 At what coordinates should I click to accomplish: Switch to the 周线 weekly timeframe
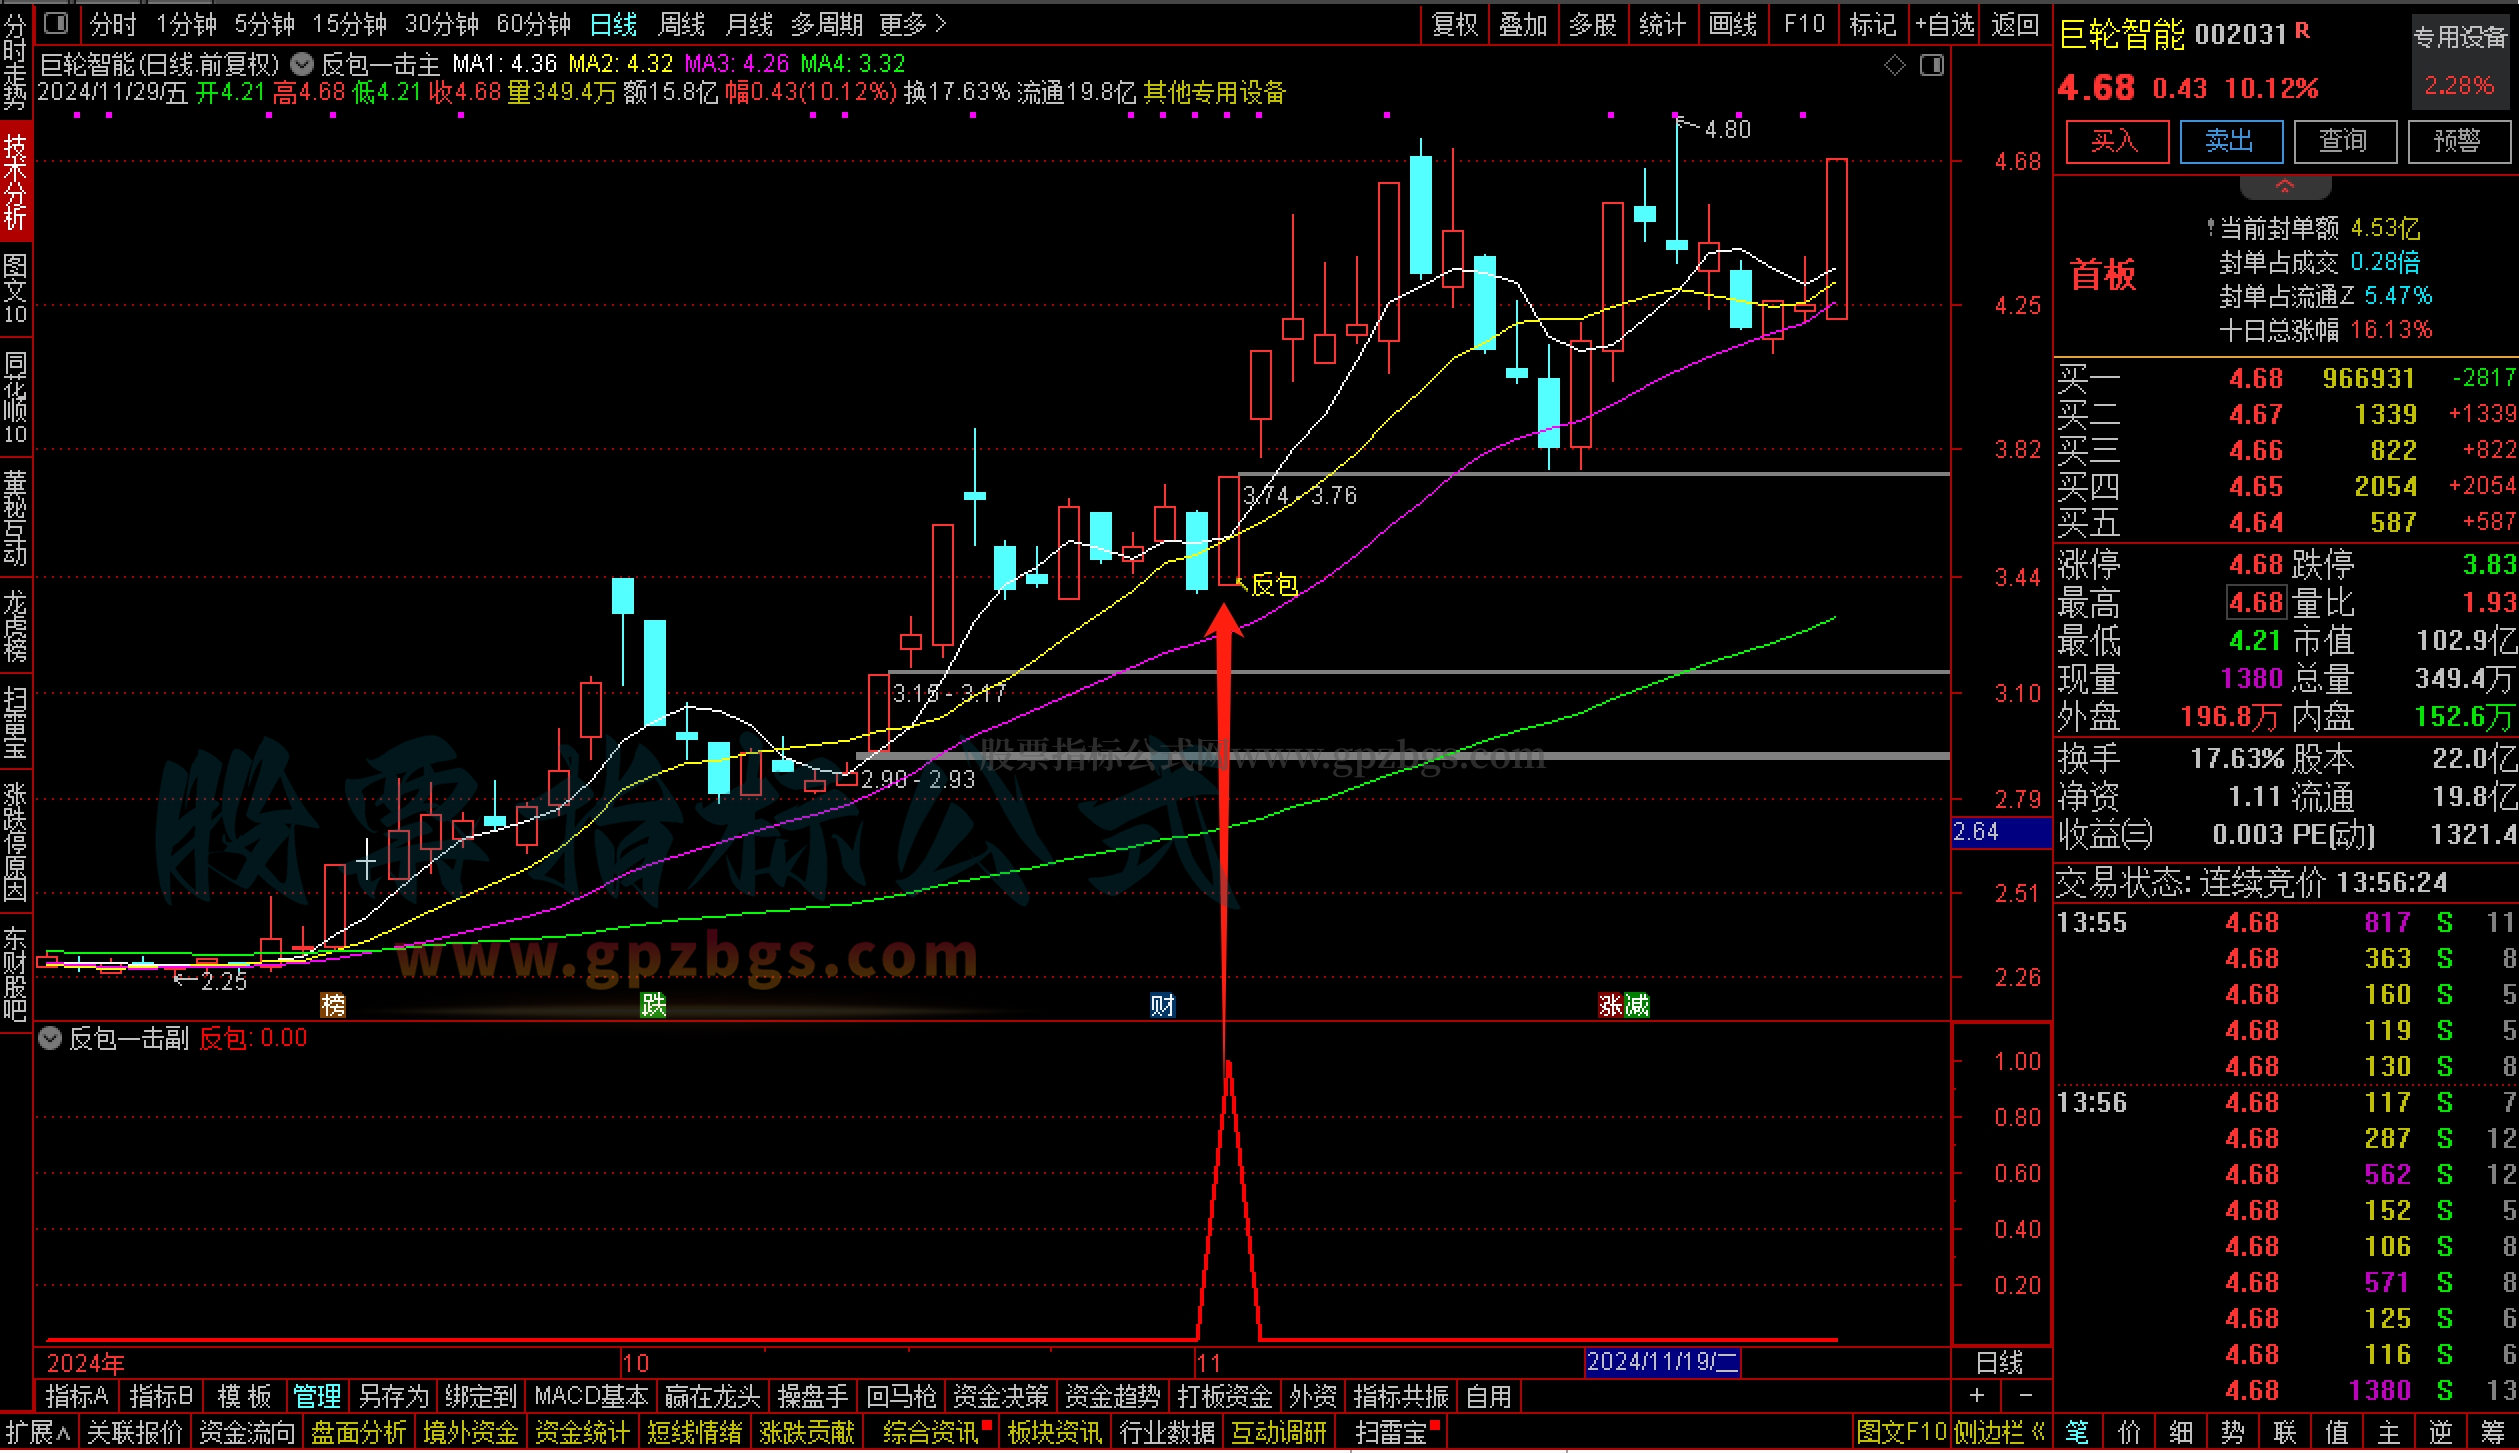pyautogui.click(x=682, y=23)
